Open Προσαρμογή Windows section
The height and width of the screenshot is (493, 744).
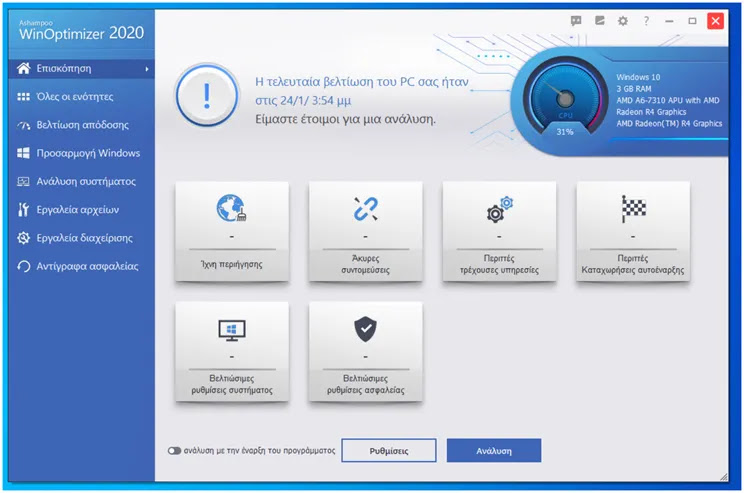point(82,153)
